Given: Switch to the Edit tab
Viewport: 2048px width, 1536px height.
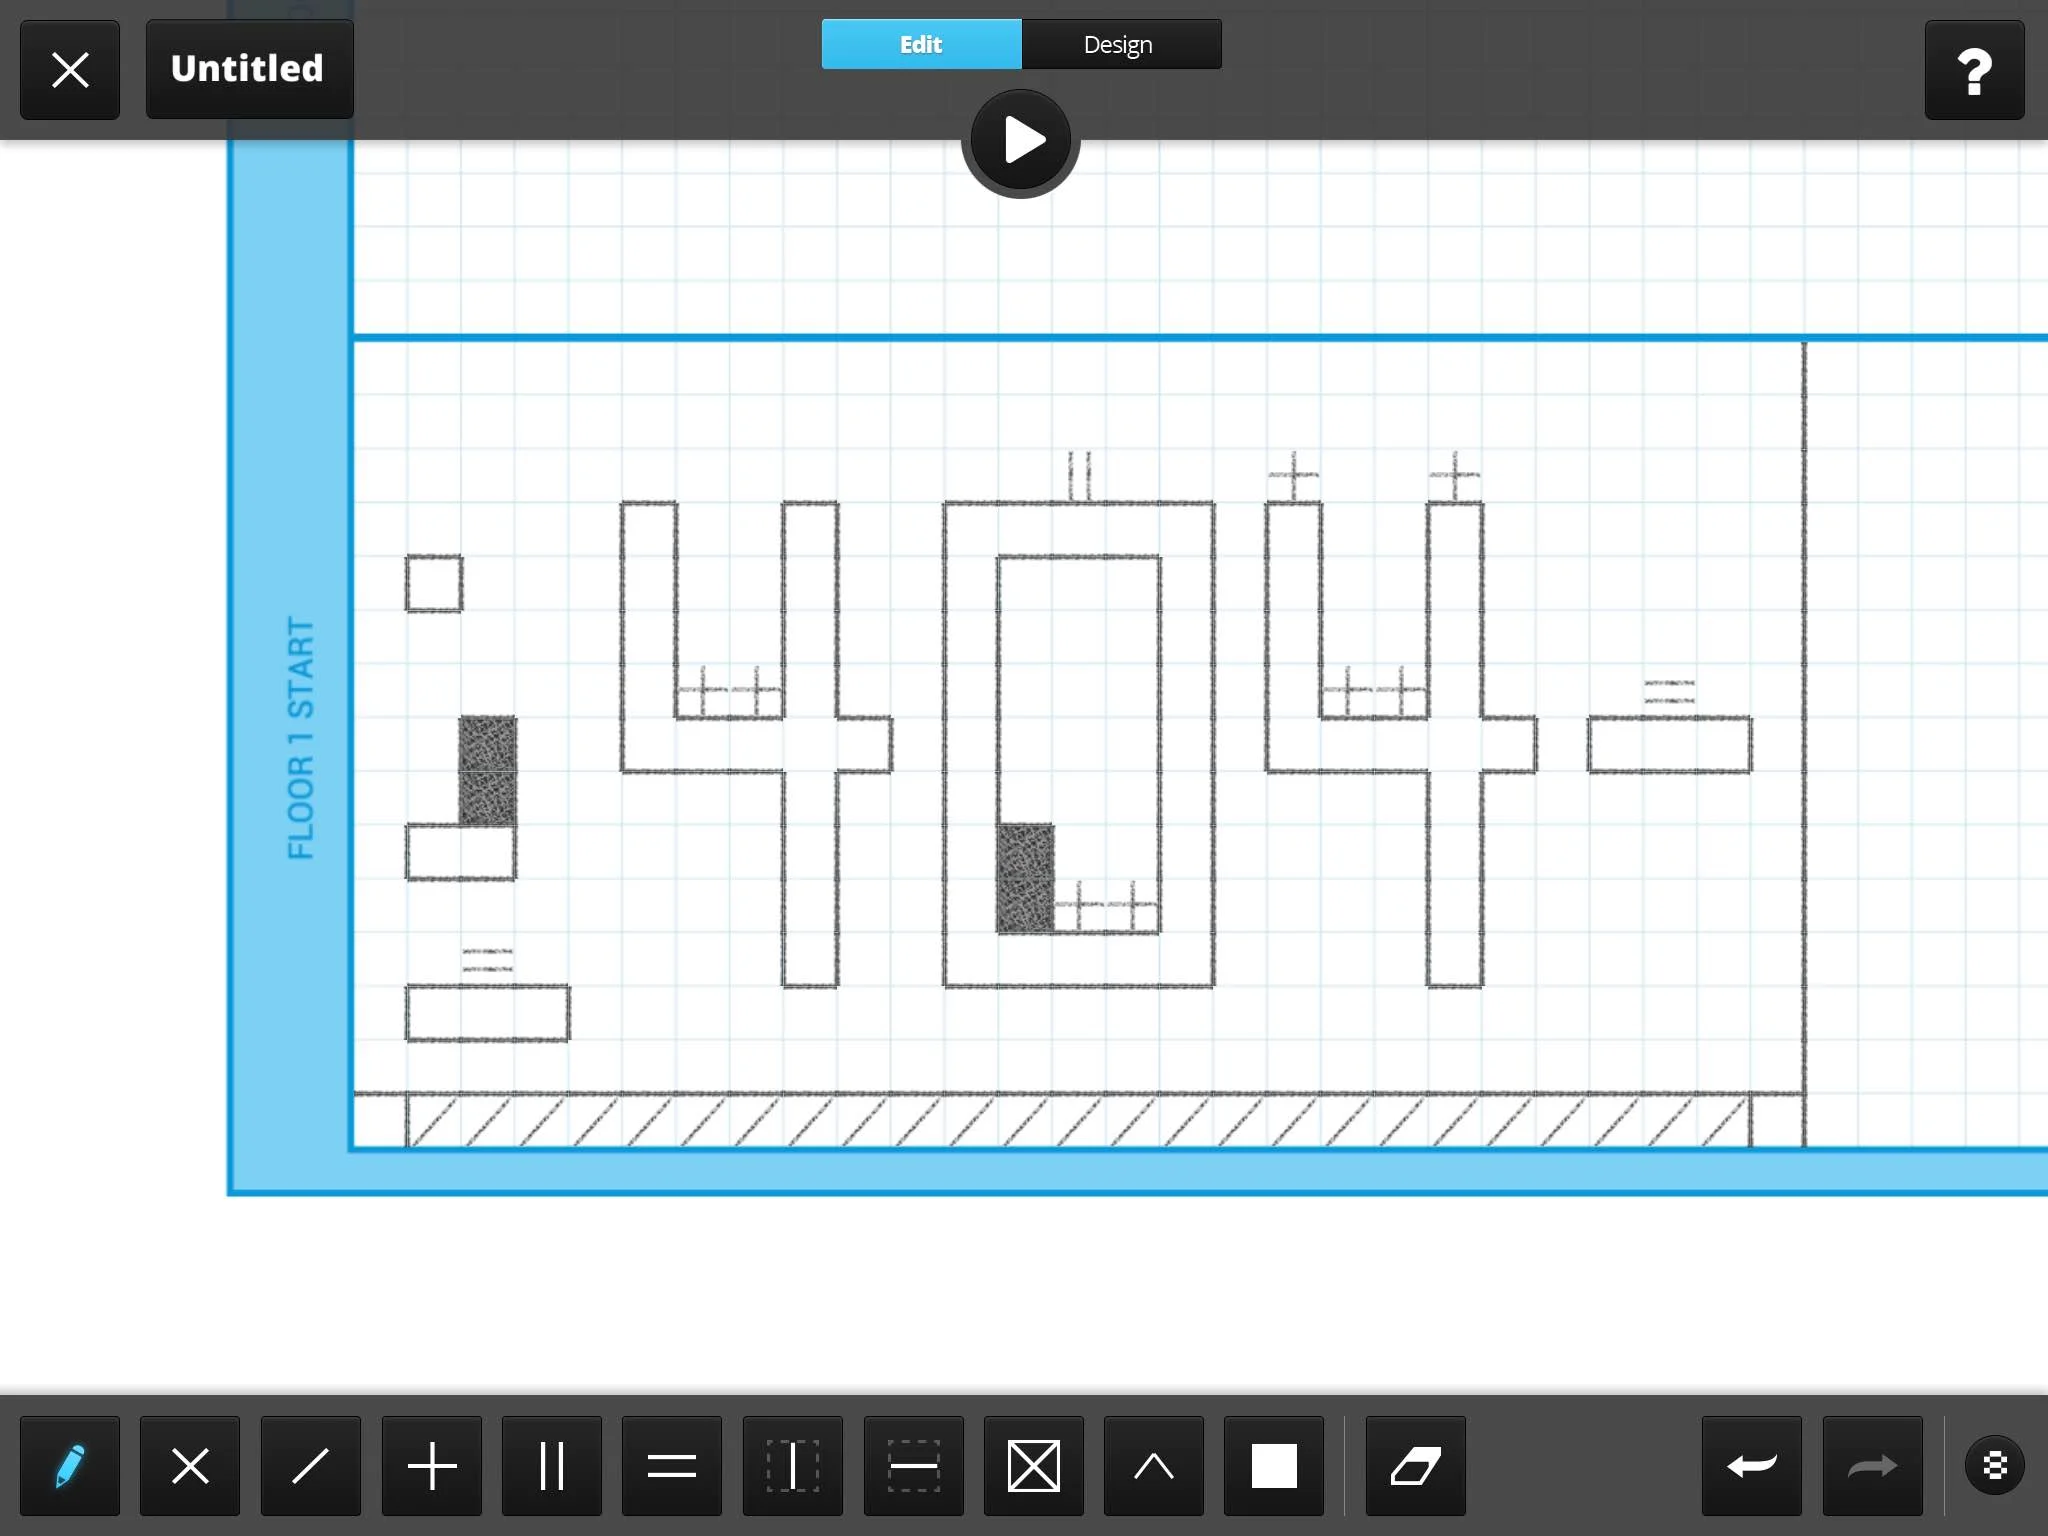Looking at the screenshot, I should click(921, 44).
